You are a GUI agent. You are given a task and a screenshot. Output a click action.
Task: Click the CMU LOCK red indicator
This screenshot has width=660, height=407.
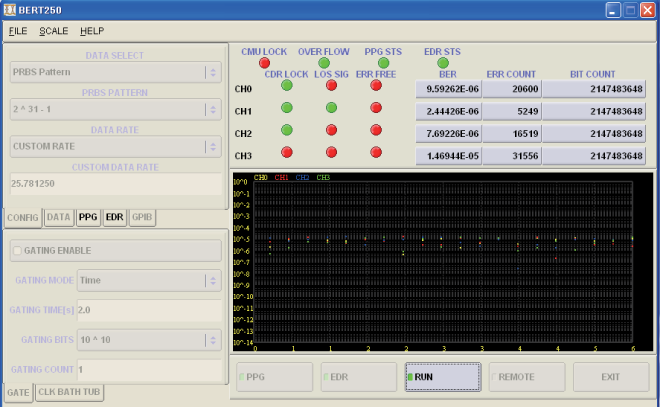point(264,63)
